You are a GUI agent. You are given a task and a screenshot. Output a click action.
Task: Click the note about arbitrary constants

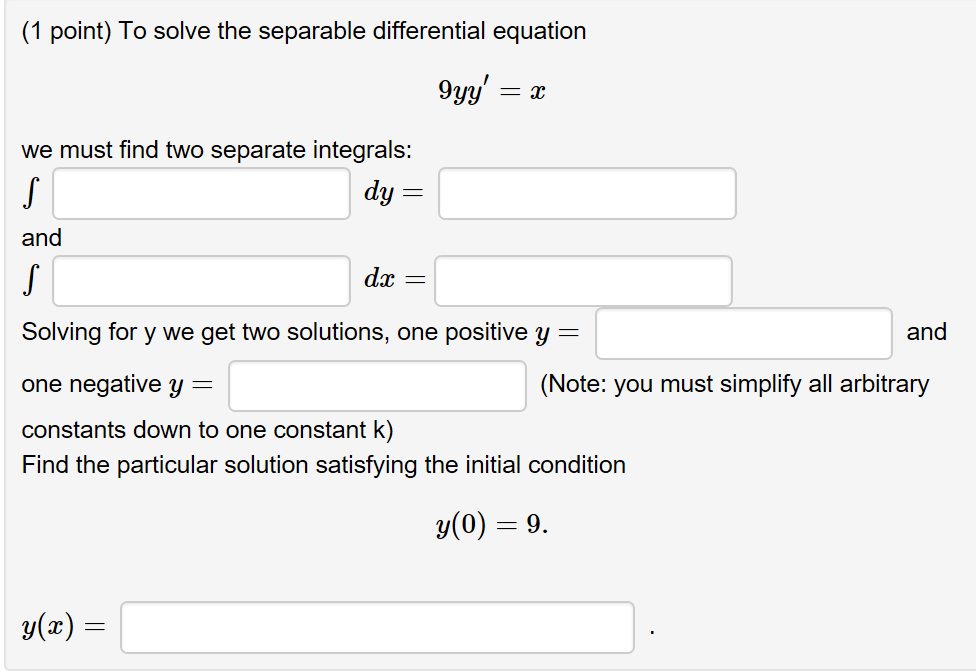point(735,384)
